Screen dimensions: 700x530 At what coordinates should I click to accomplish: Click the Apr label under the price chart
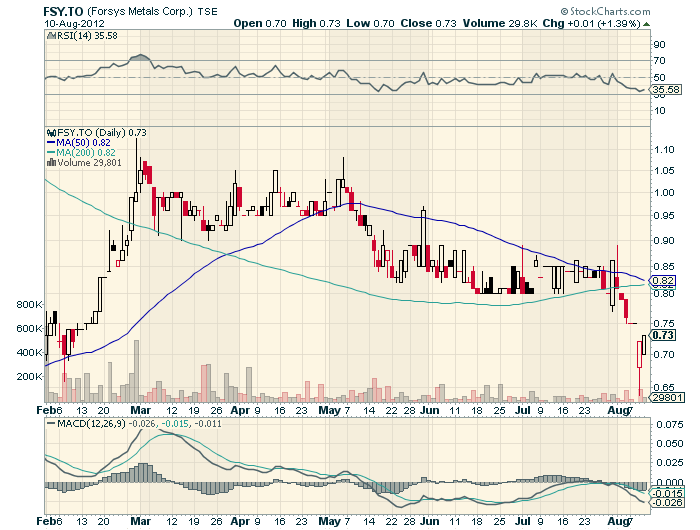point(240,410)
